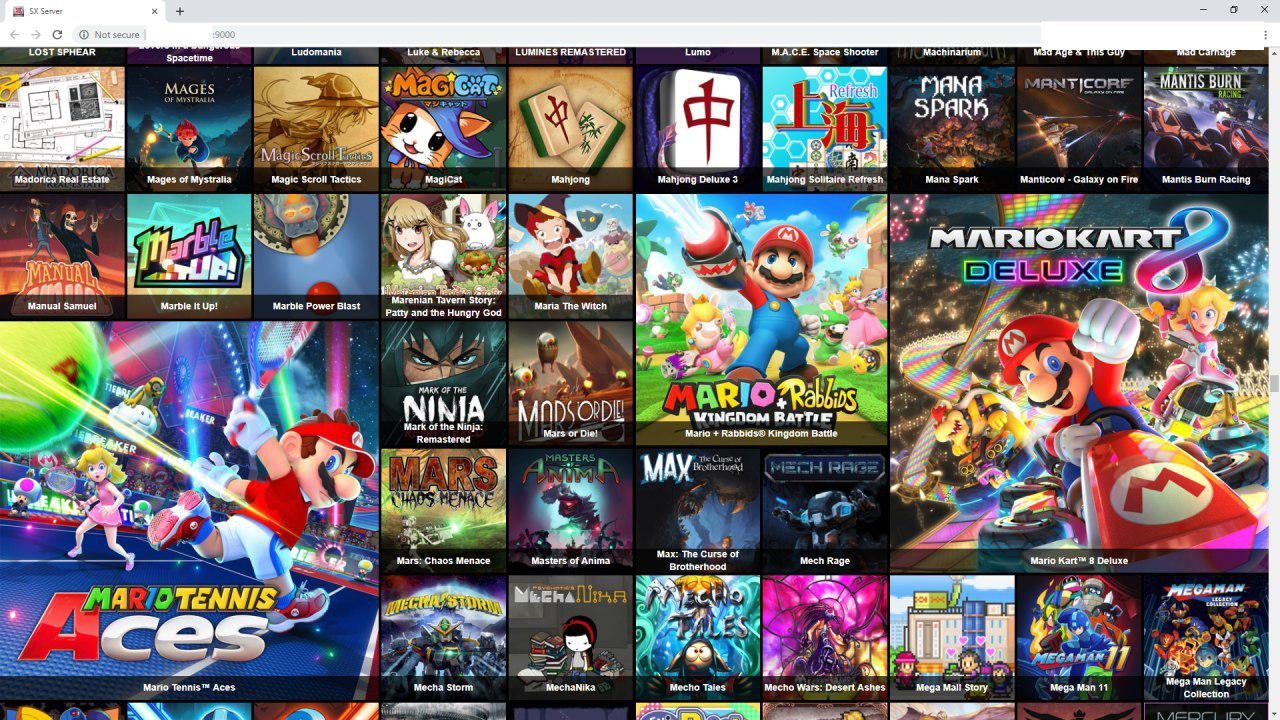Open Mahjong Solitaire Refresh tile

(x=825, y=128)
